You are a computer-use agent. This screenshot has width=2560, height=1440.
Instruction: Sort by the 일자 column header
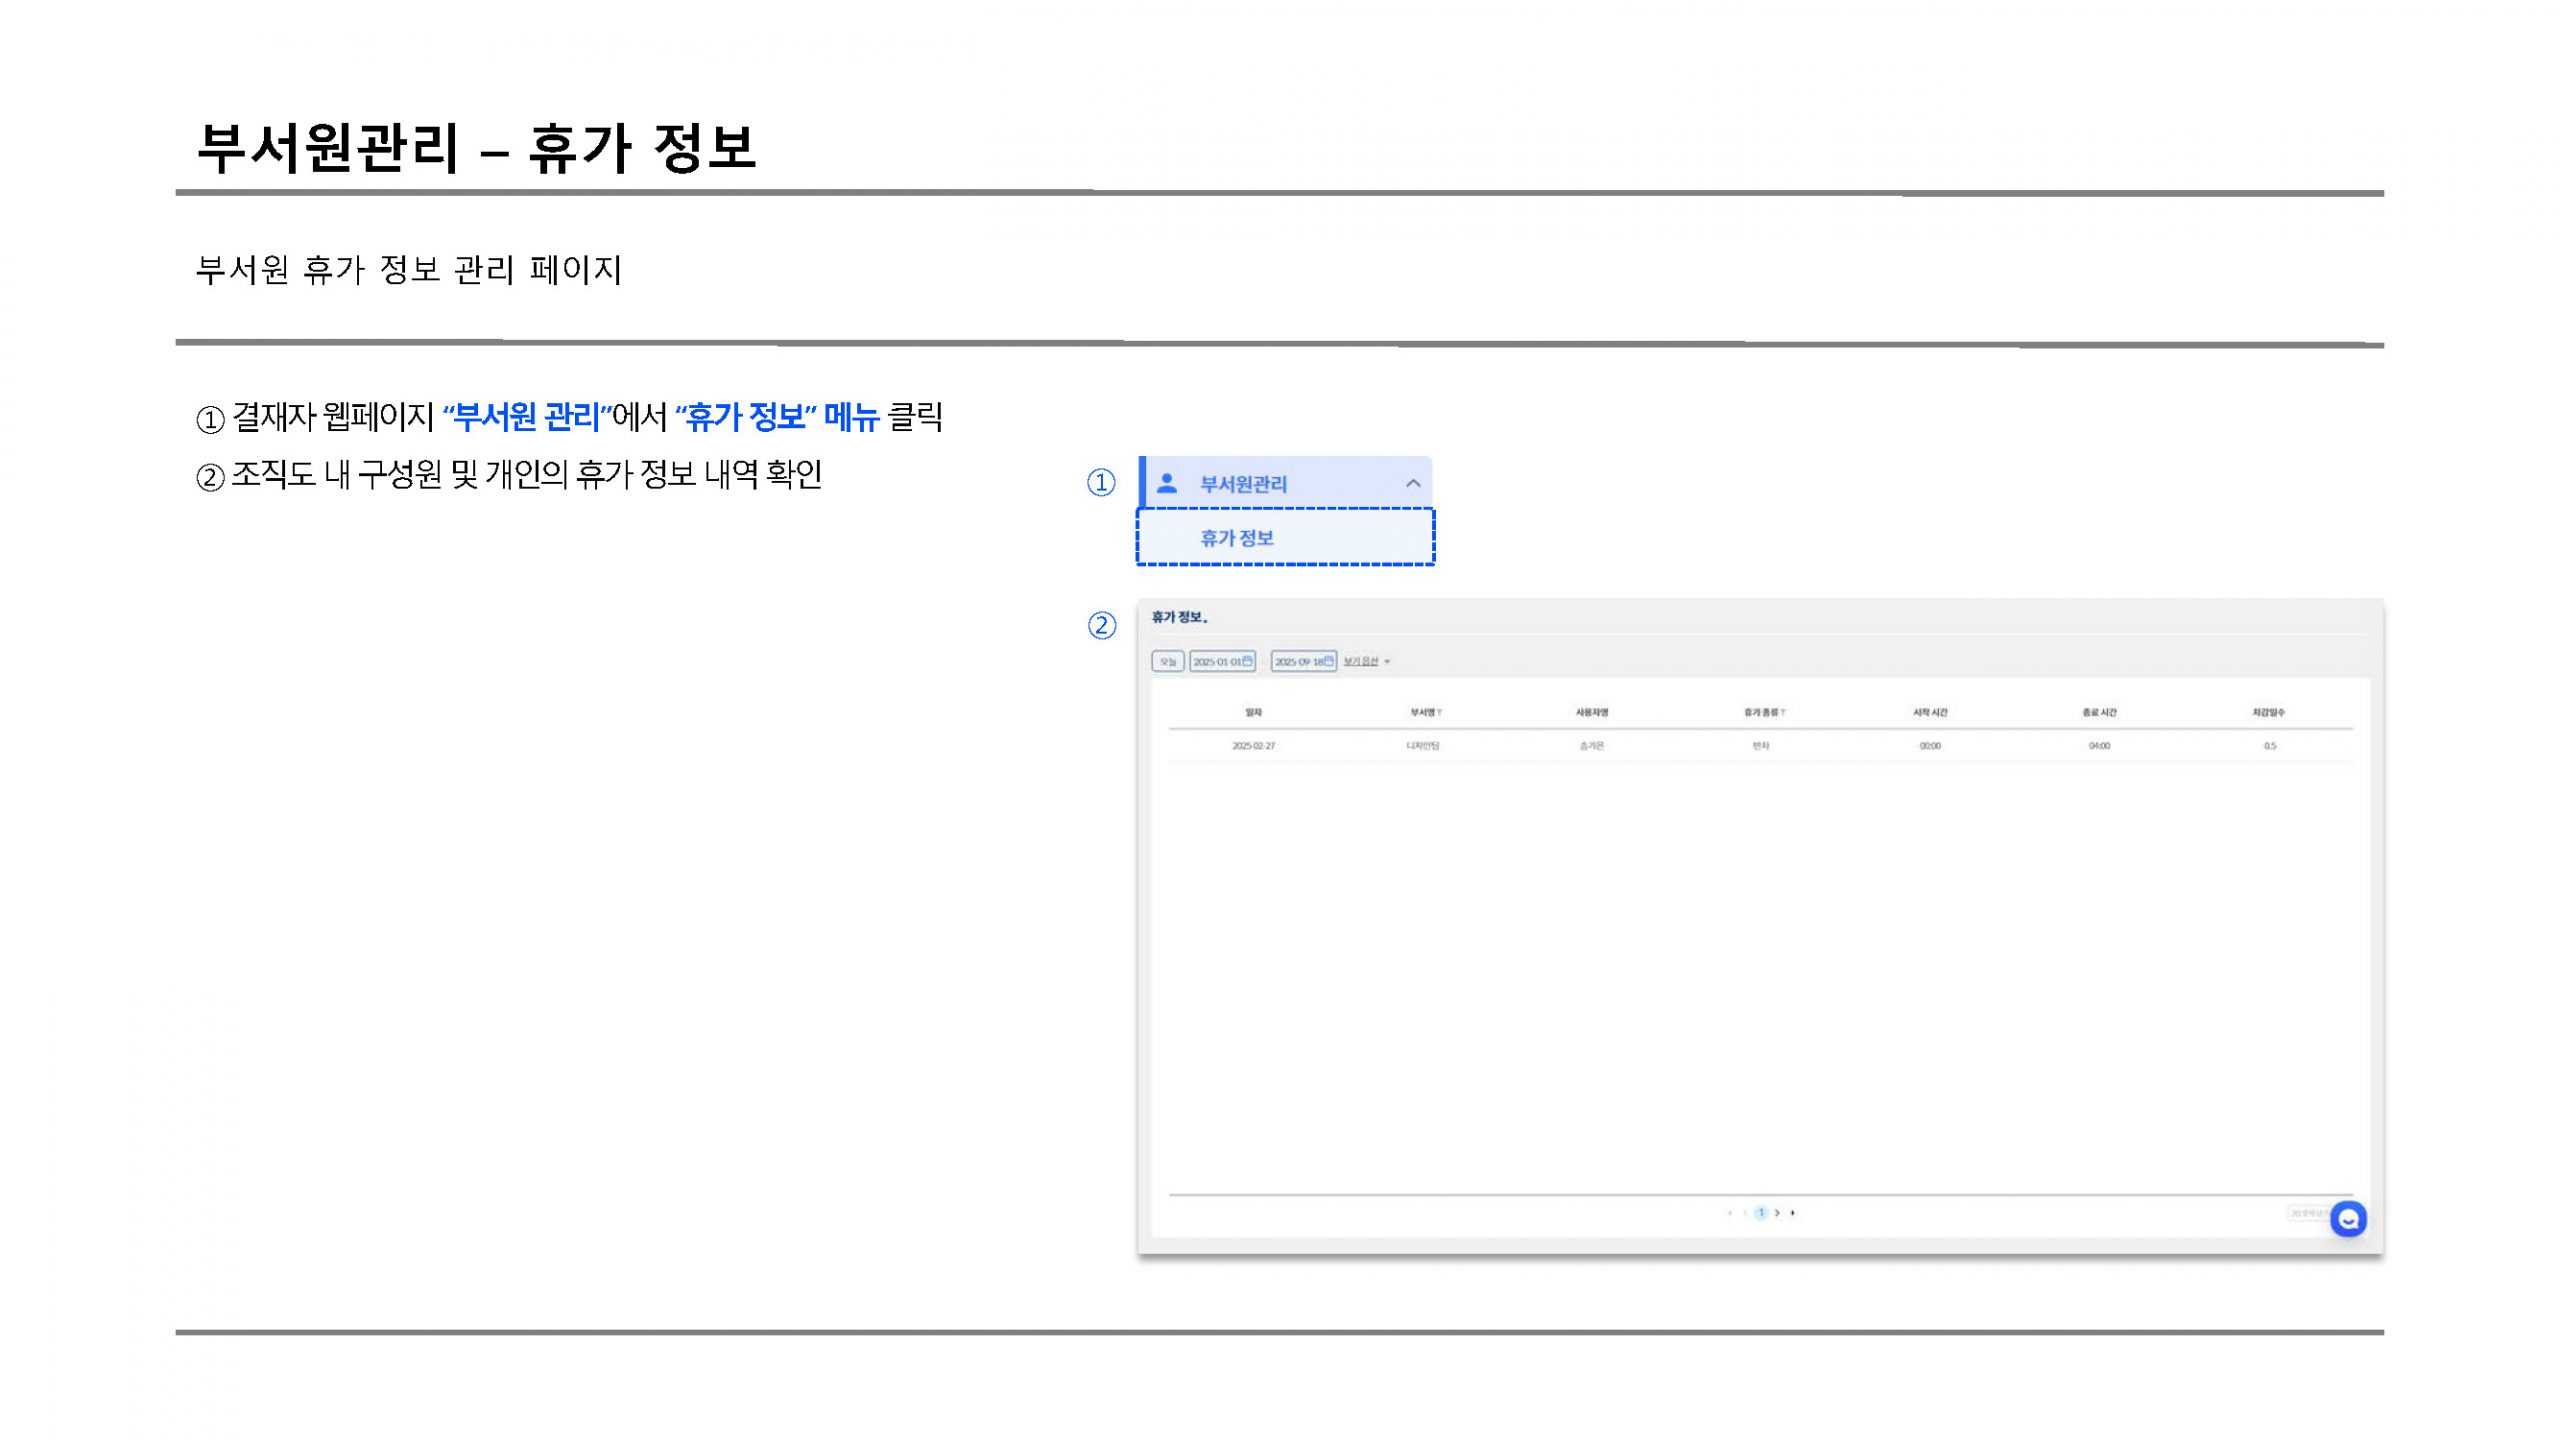[x=1253, y=712]
